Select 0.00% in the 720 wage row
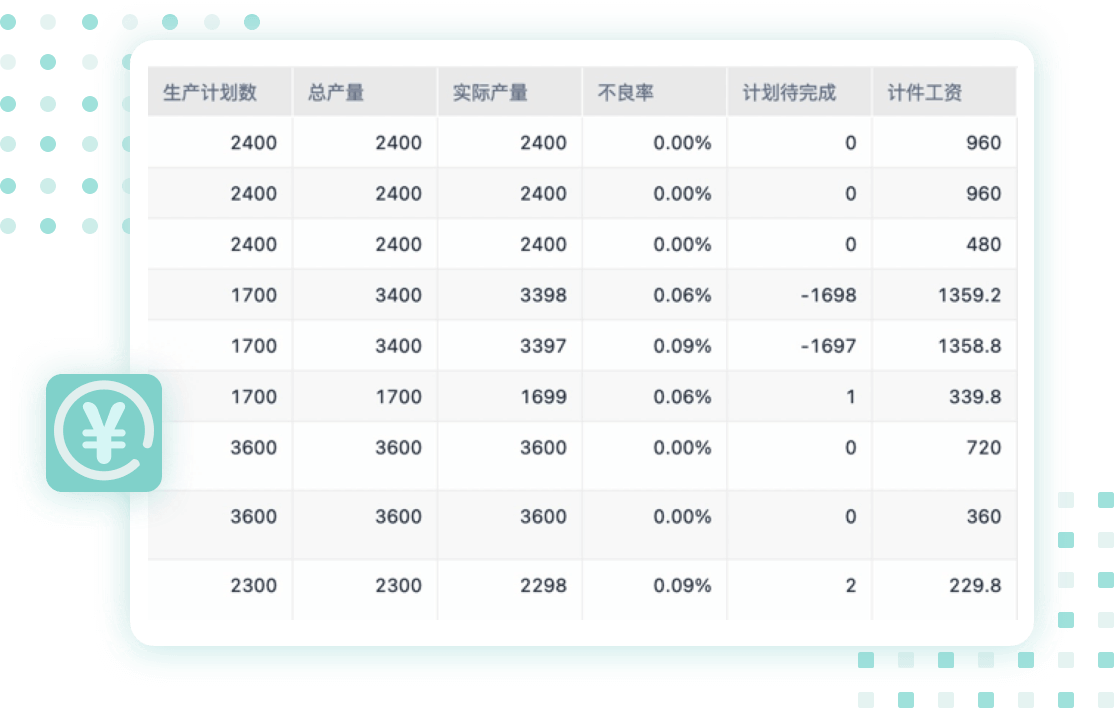The image size is (1114, 708). [655, 455]
